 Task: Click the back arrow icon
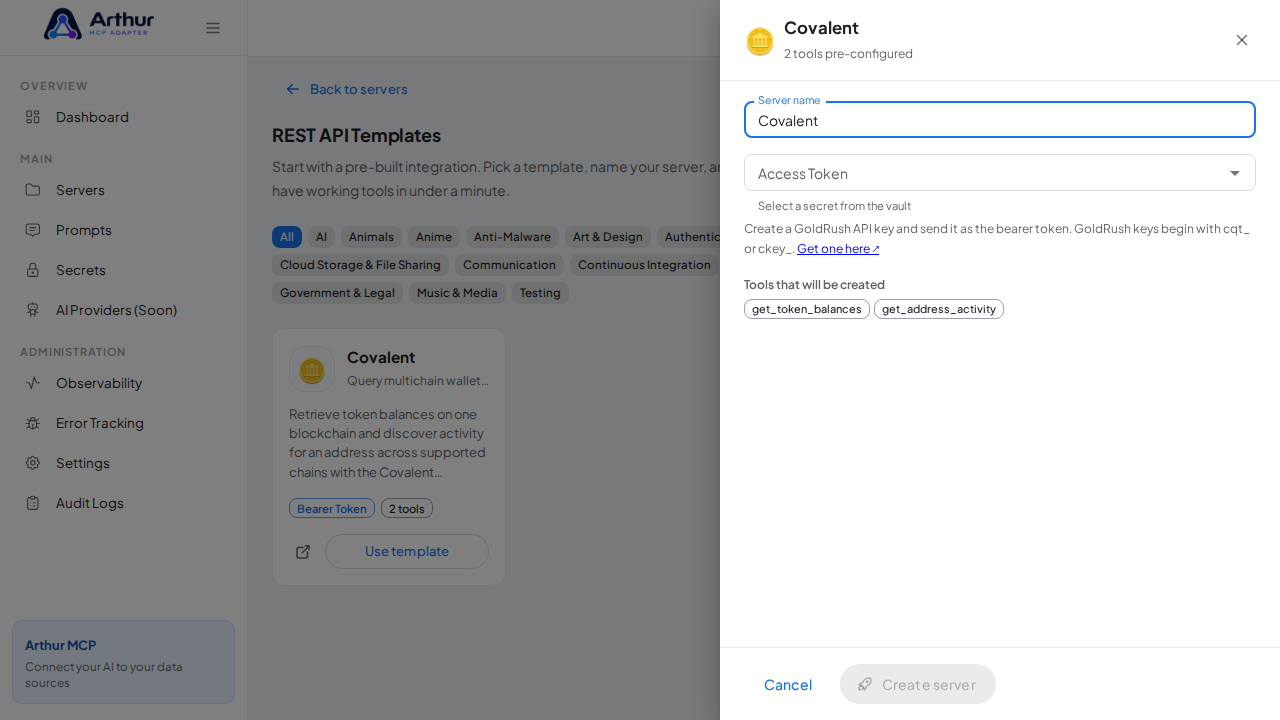click(293, 89)
